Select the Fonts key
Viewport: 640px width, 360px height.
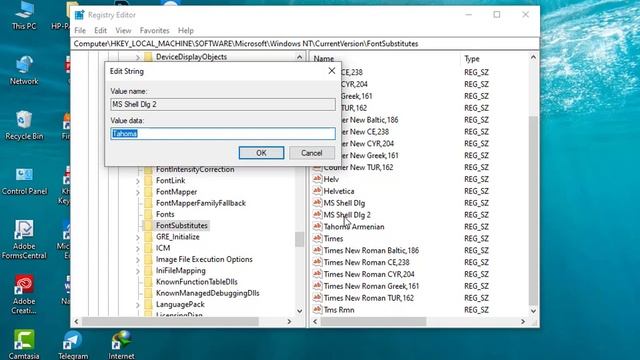point(165,214)
